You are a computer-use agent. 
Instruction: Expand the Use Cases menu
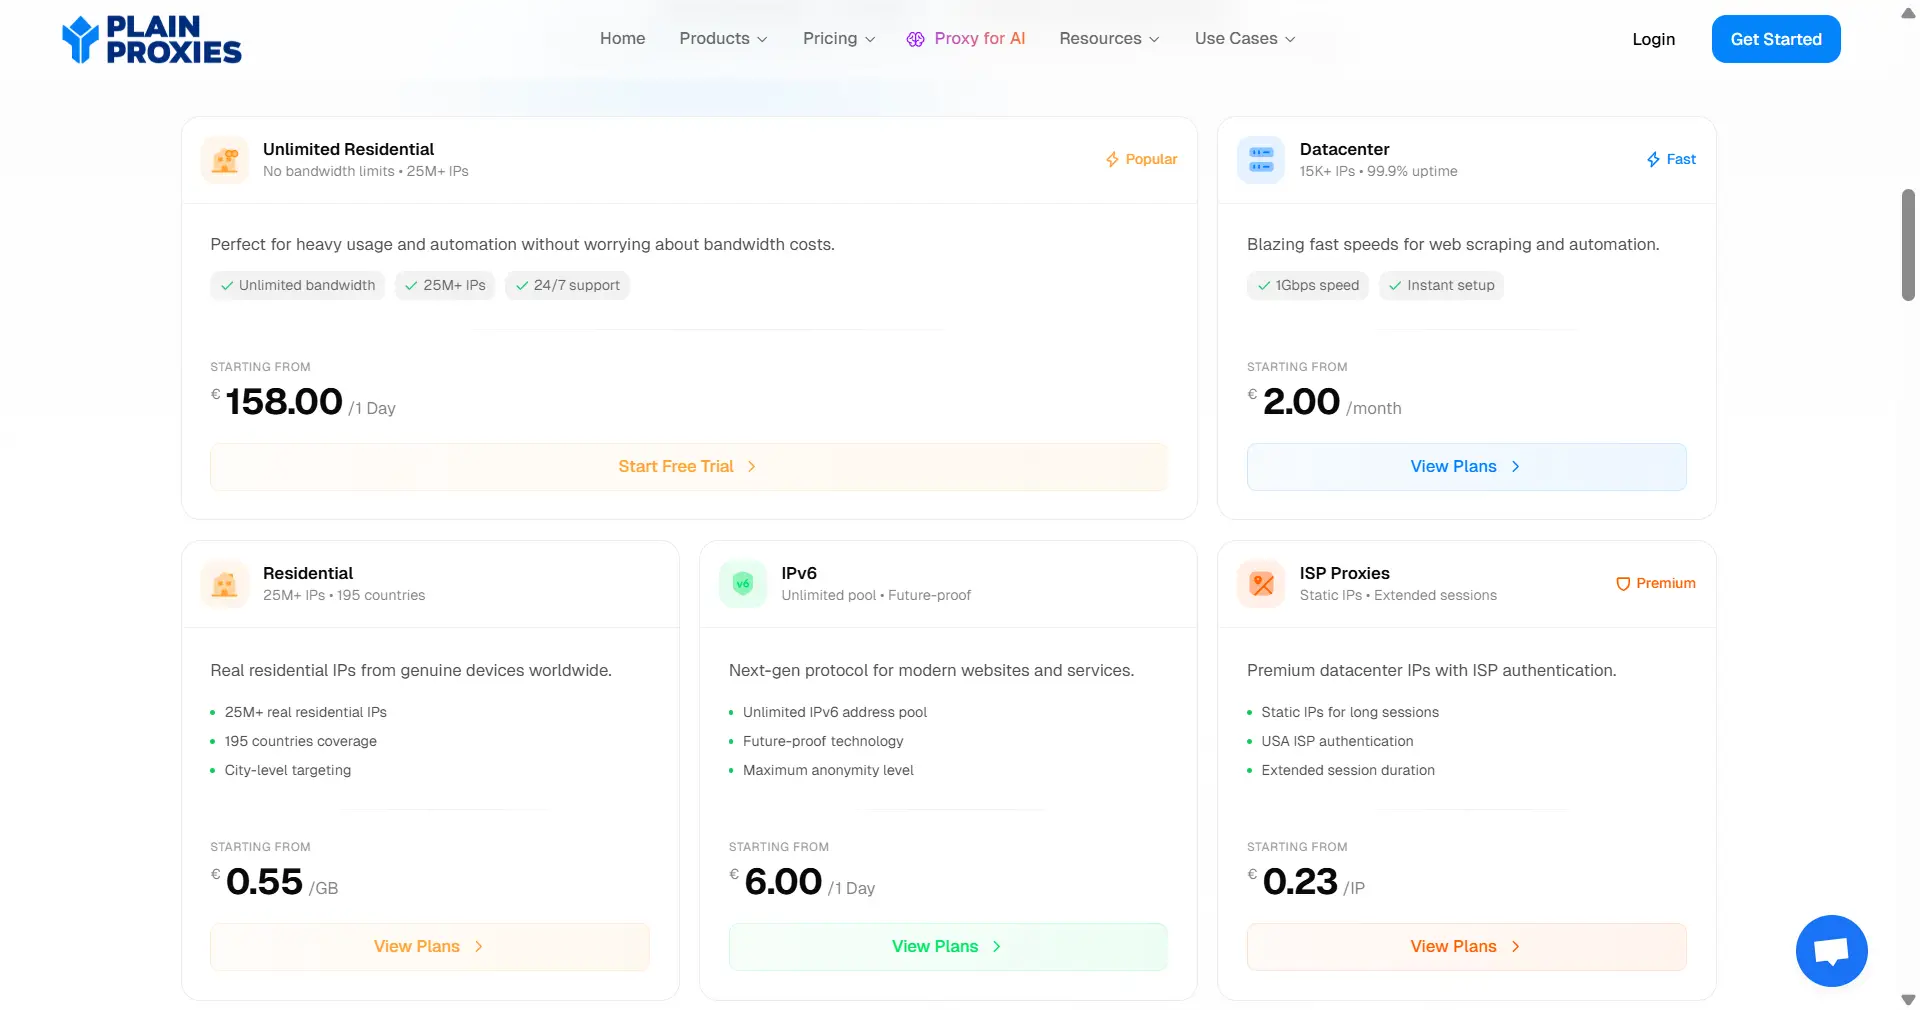(x=1245, y=38)
